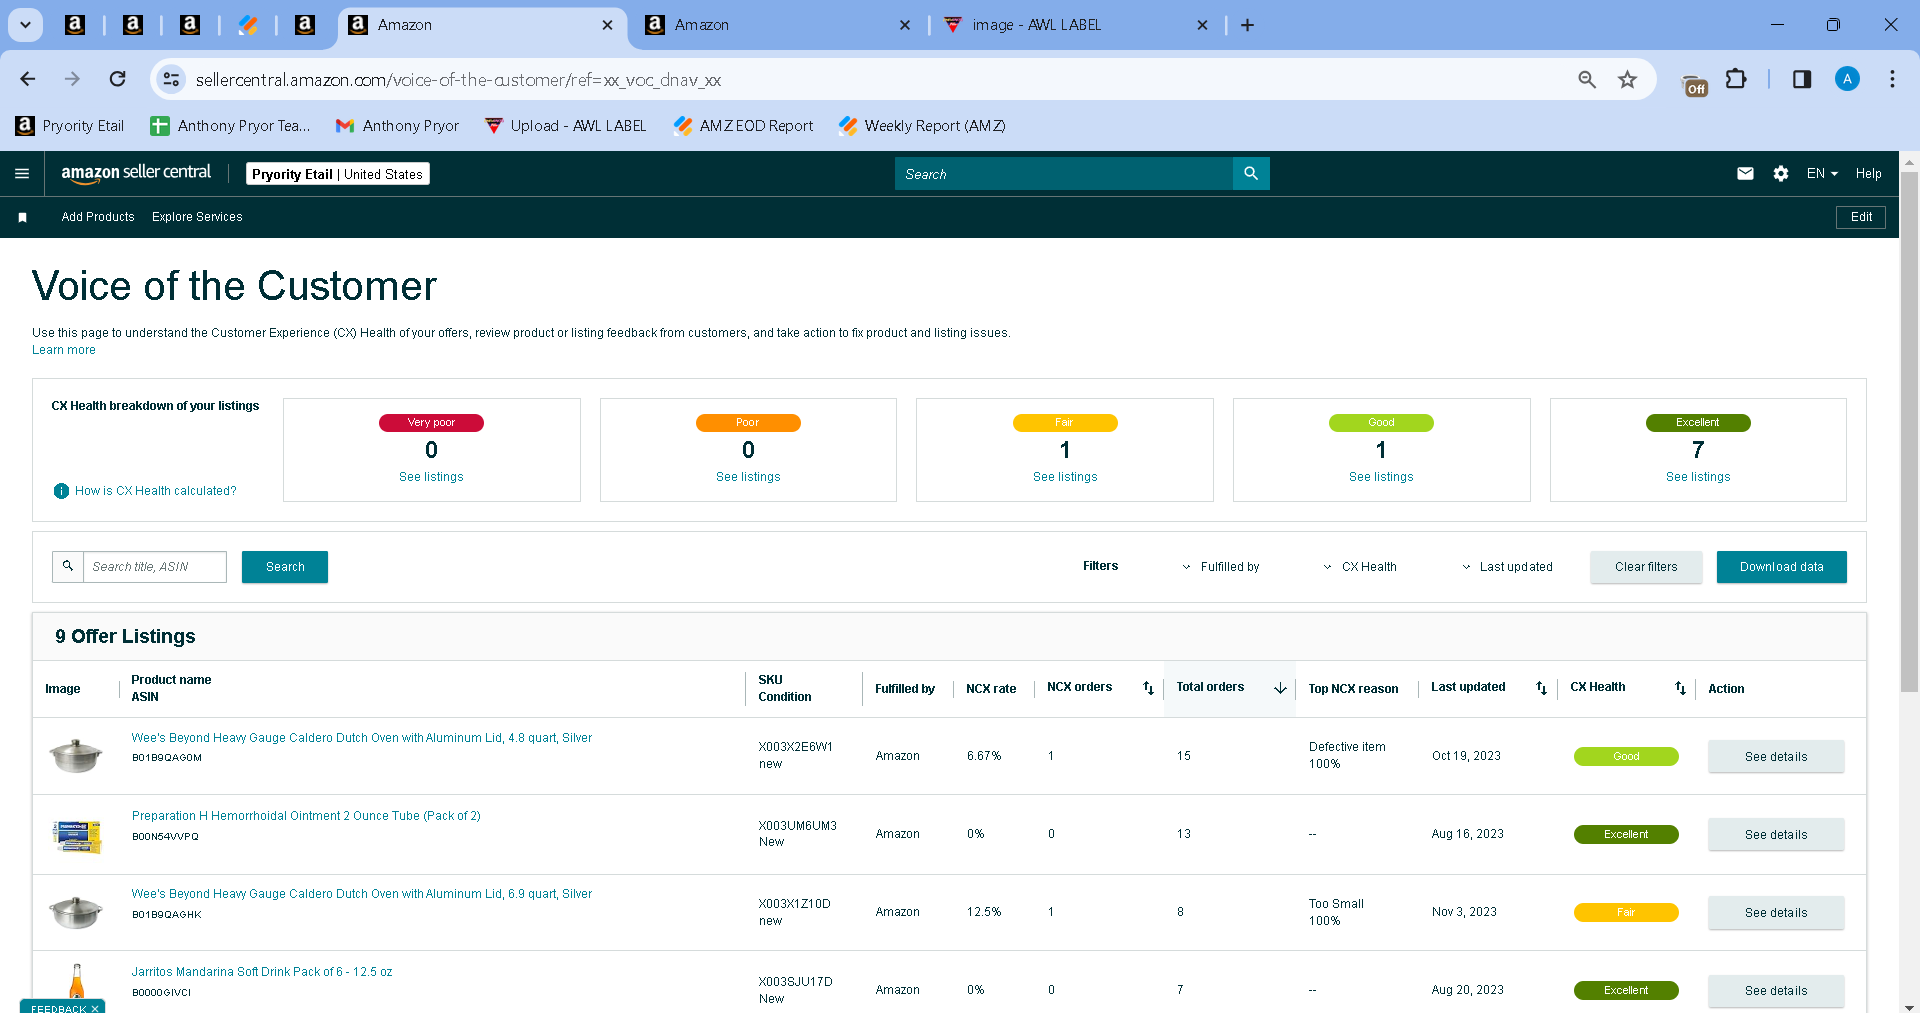Click the teal Search button

[285, 567]
